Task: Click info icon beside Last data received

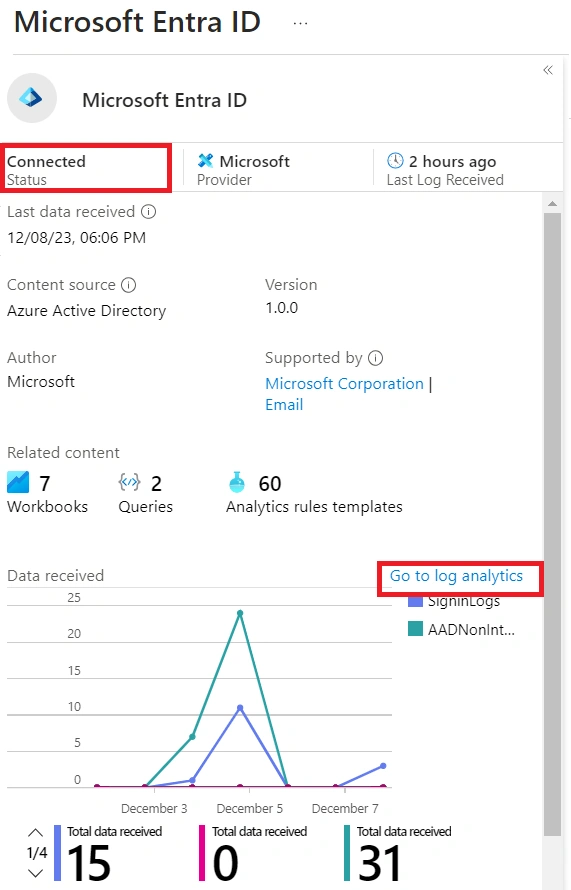Action: coord(148,212)
